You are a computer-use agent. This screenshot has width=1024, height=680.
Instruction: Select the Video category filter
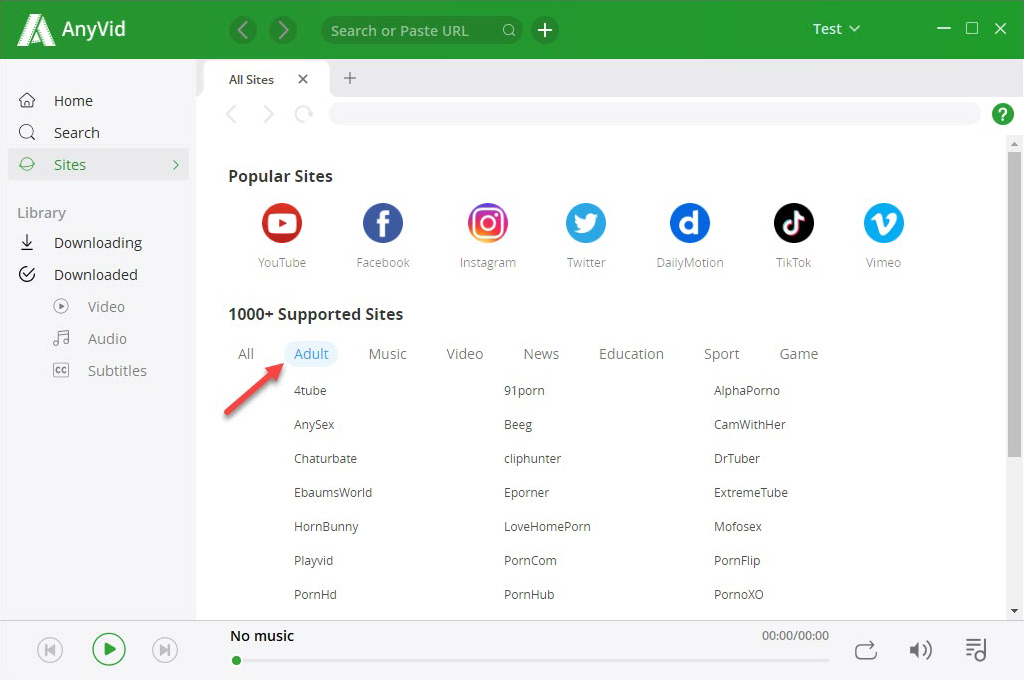(464, 354)
